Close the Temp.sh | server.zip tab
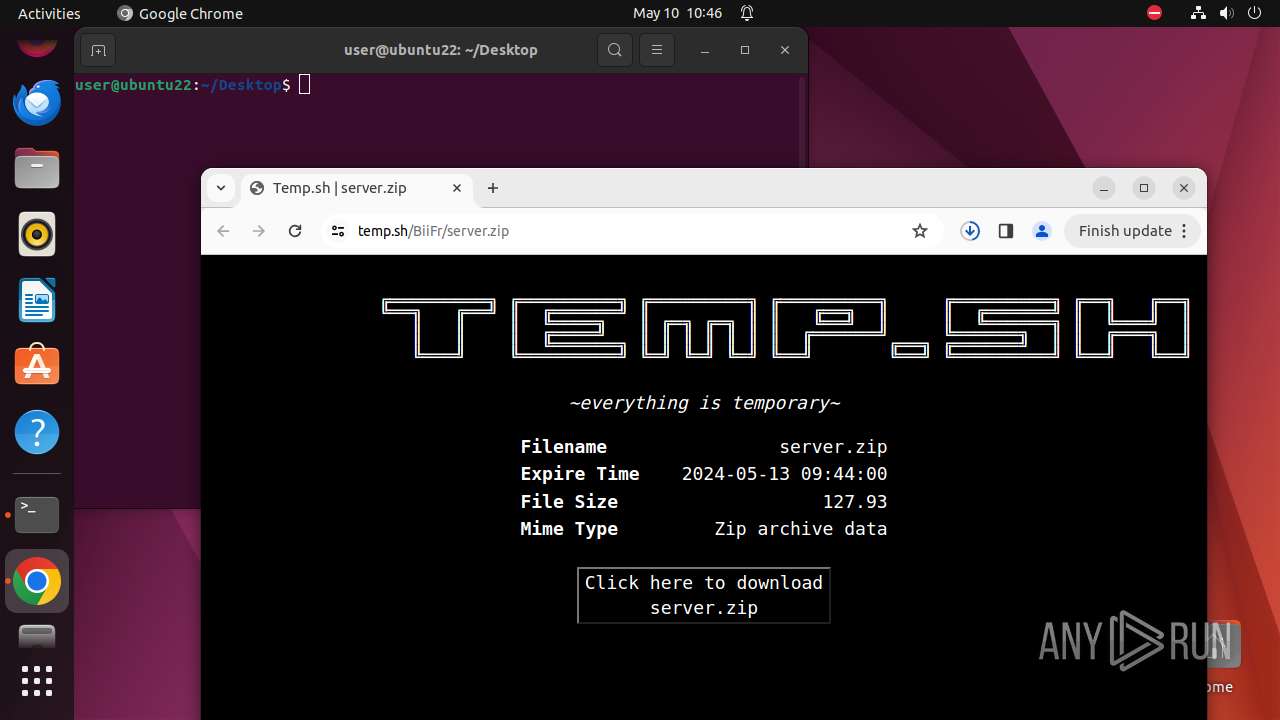The image size is (1280, 720). [457, 188]
